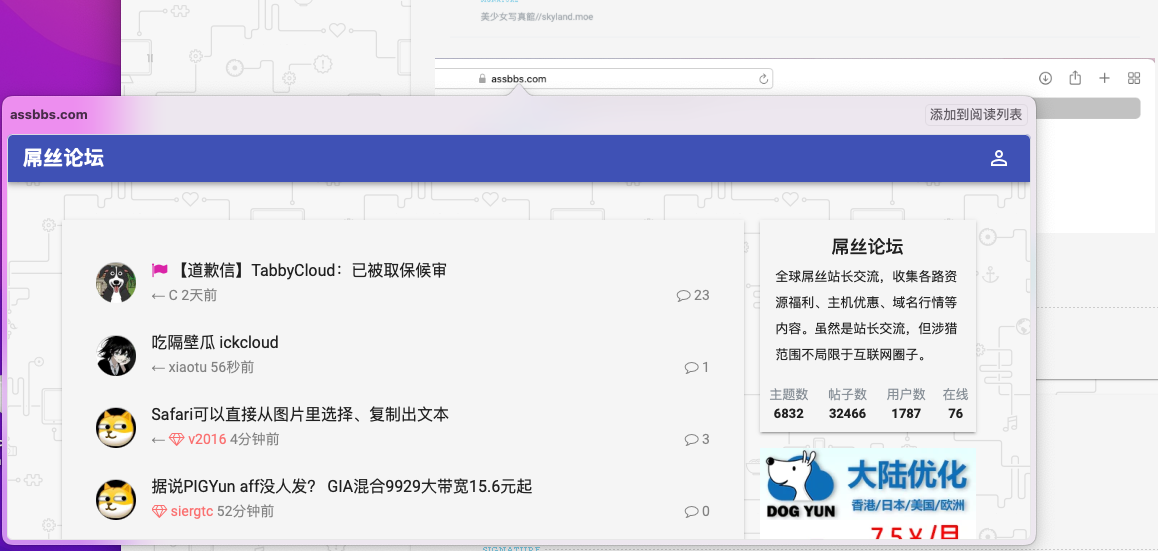Click the siergtc username link

pos(191,511)
